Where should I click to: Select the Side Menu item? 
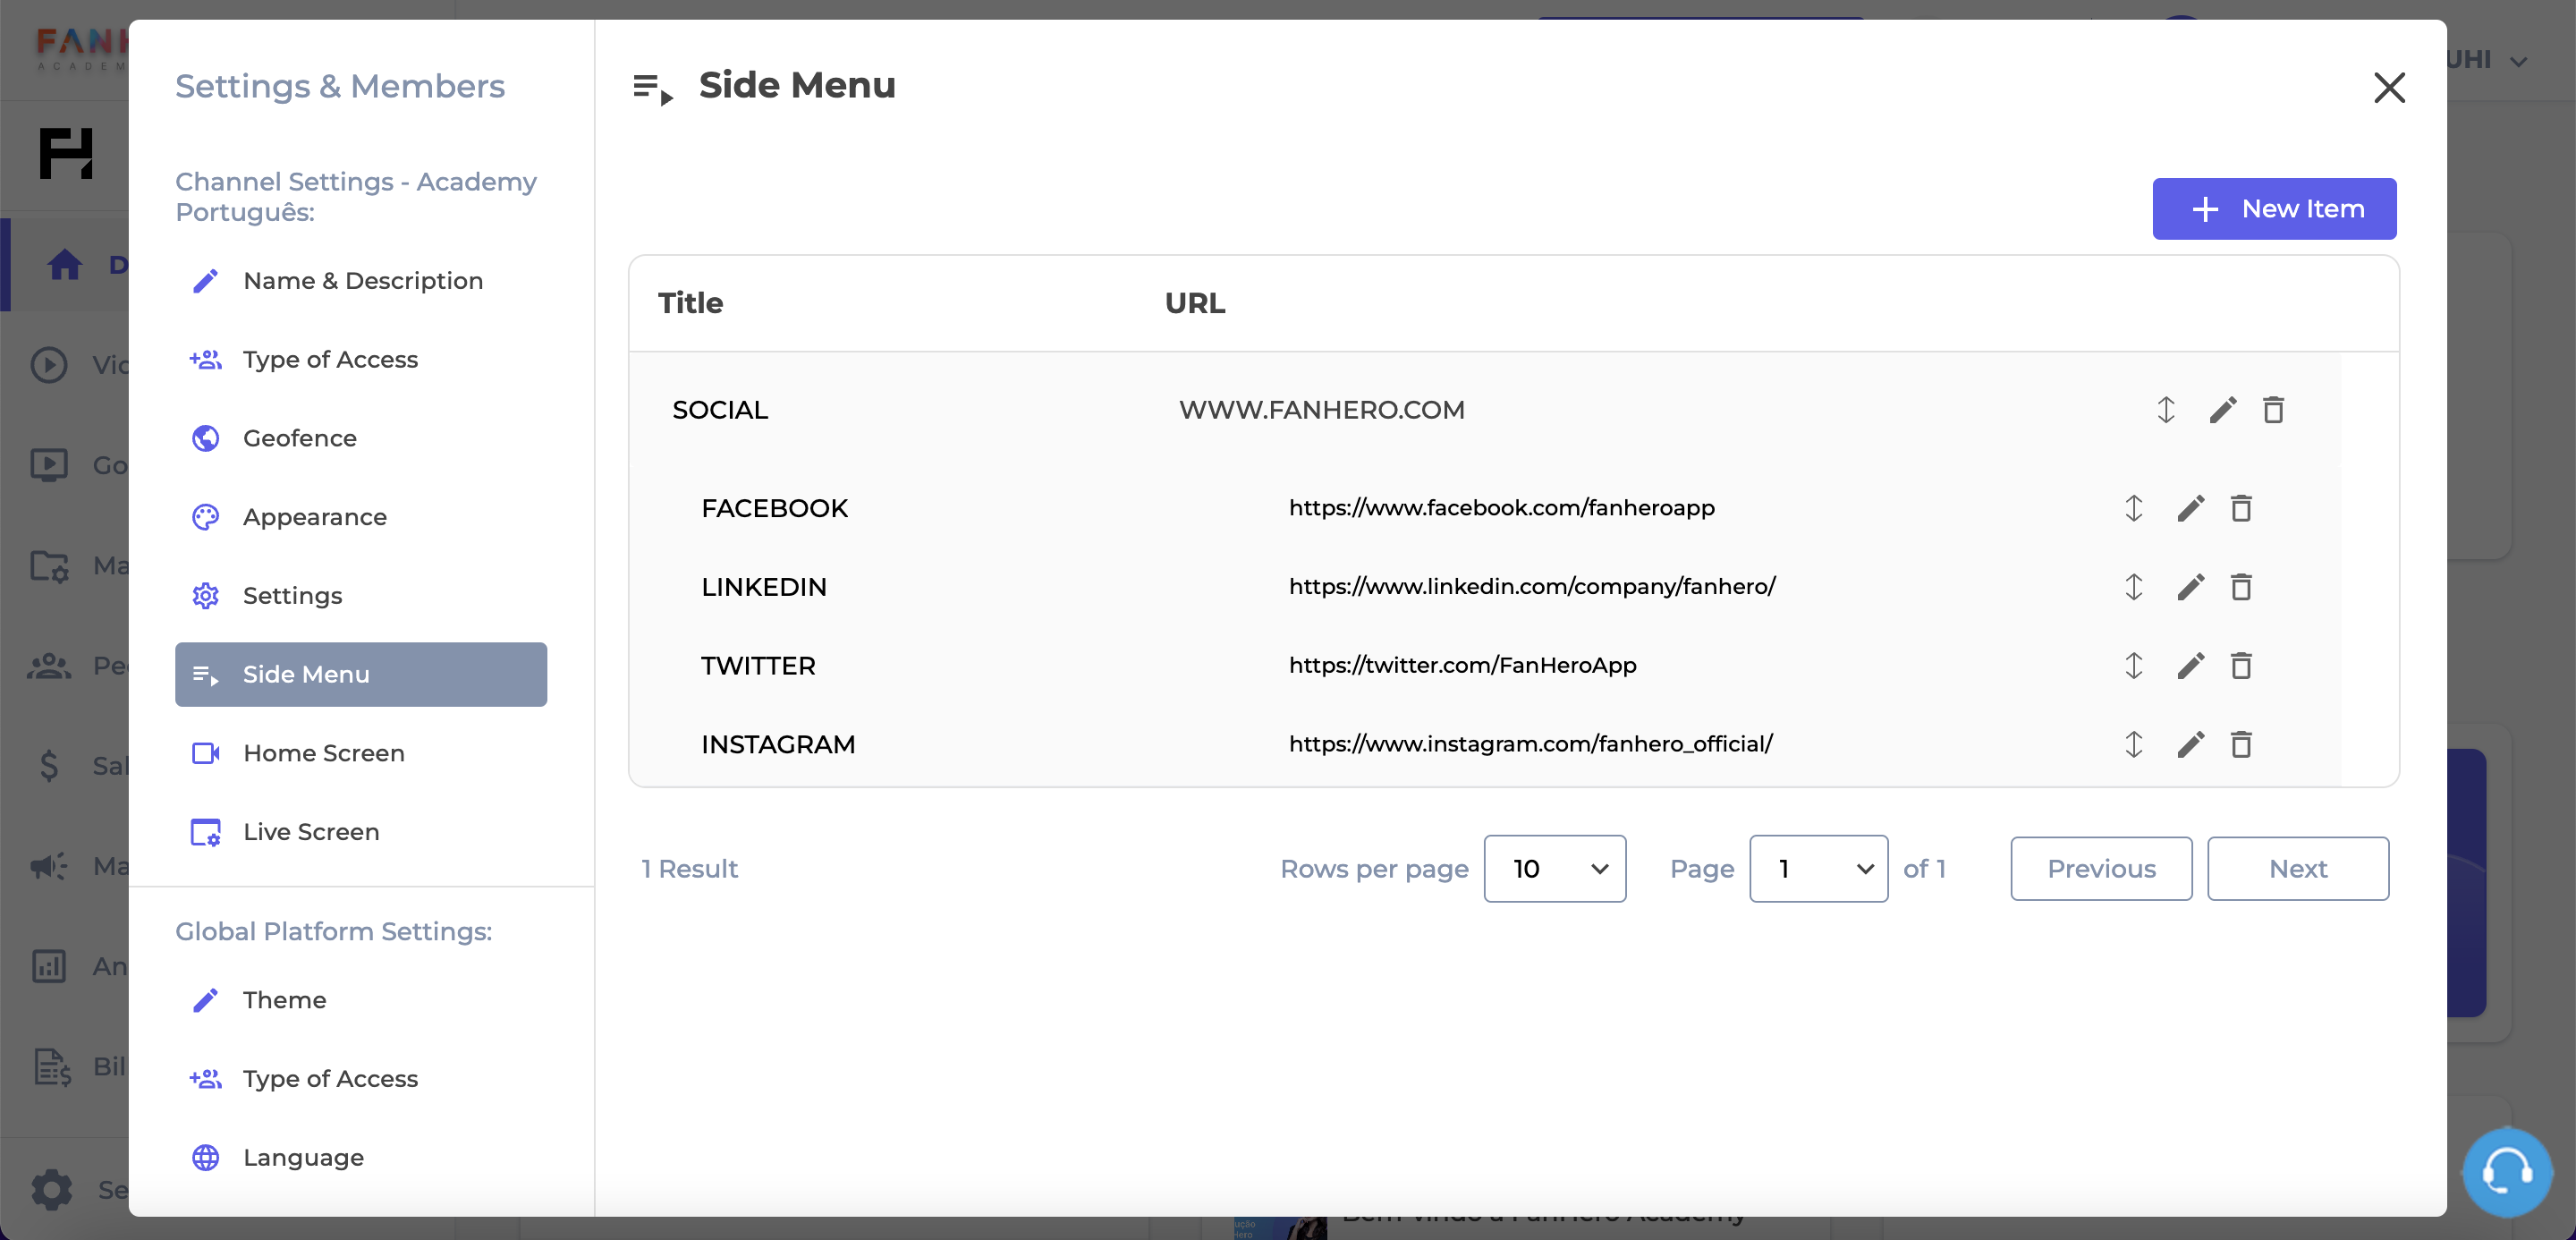point(361,675)
